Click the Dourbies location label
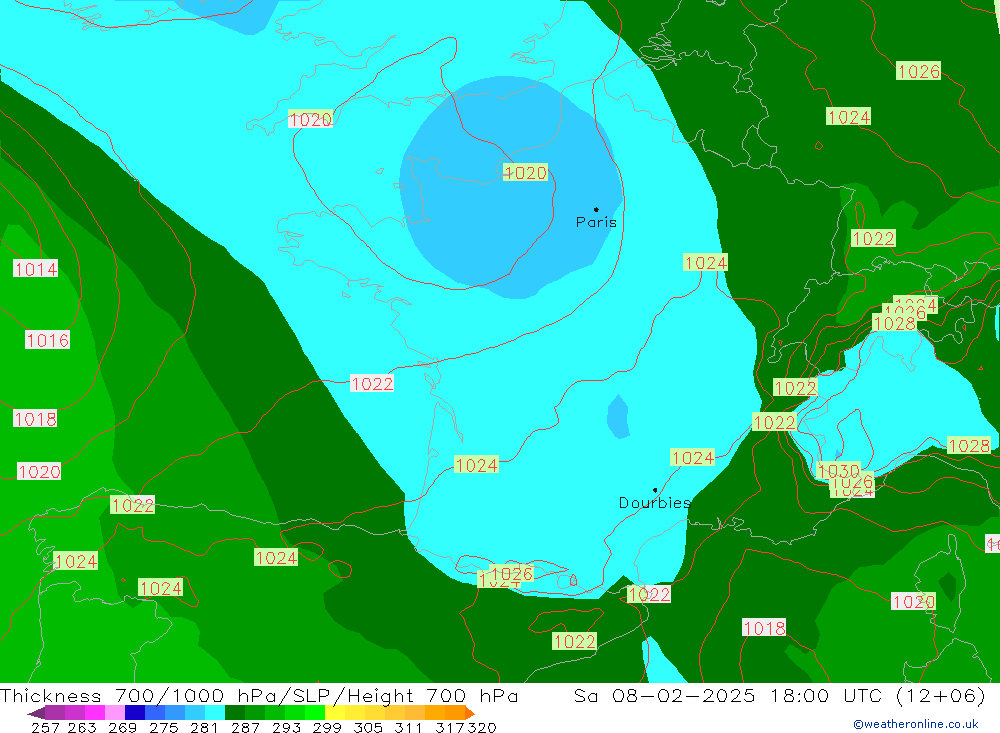Viewport: 1000px width, 733px height. tap(655, 503)
